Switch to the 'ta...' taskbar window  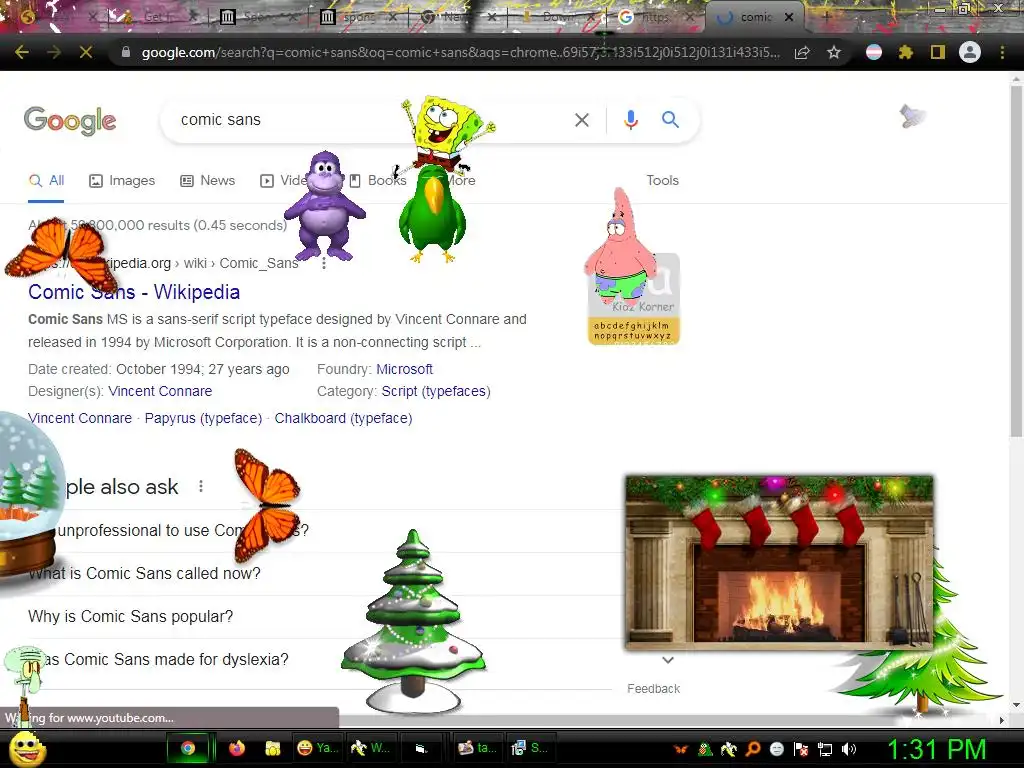tap(477, 748)
